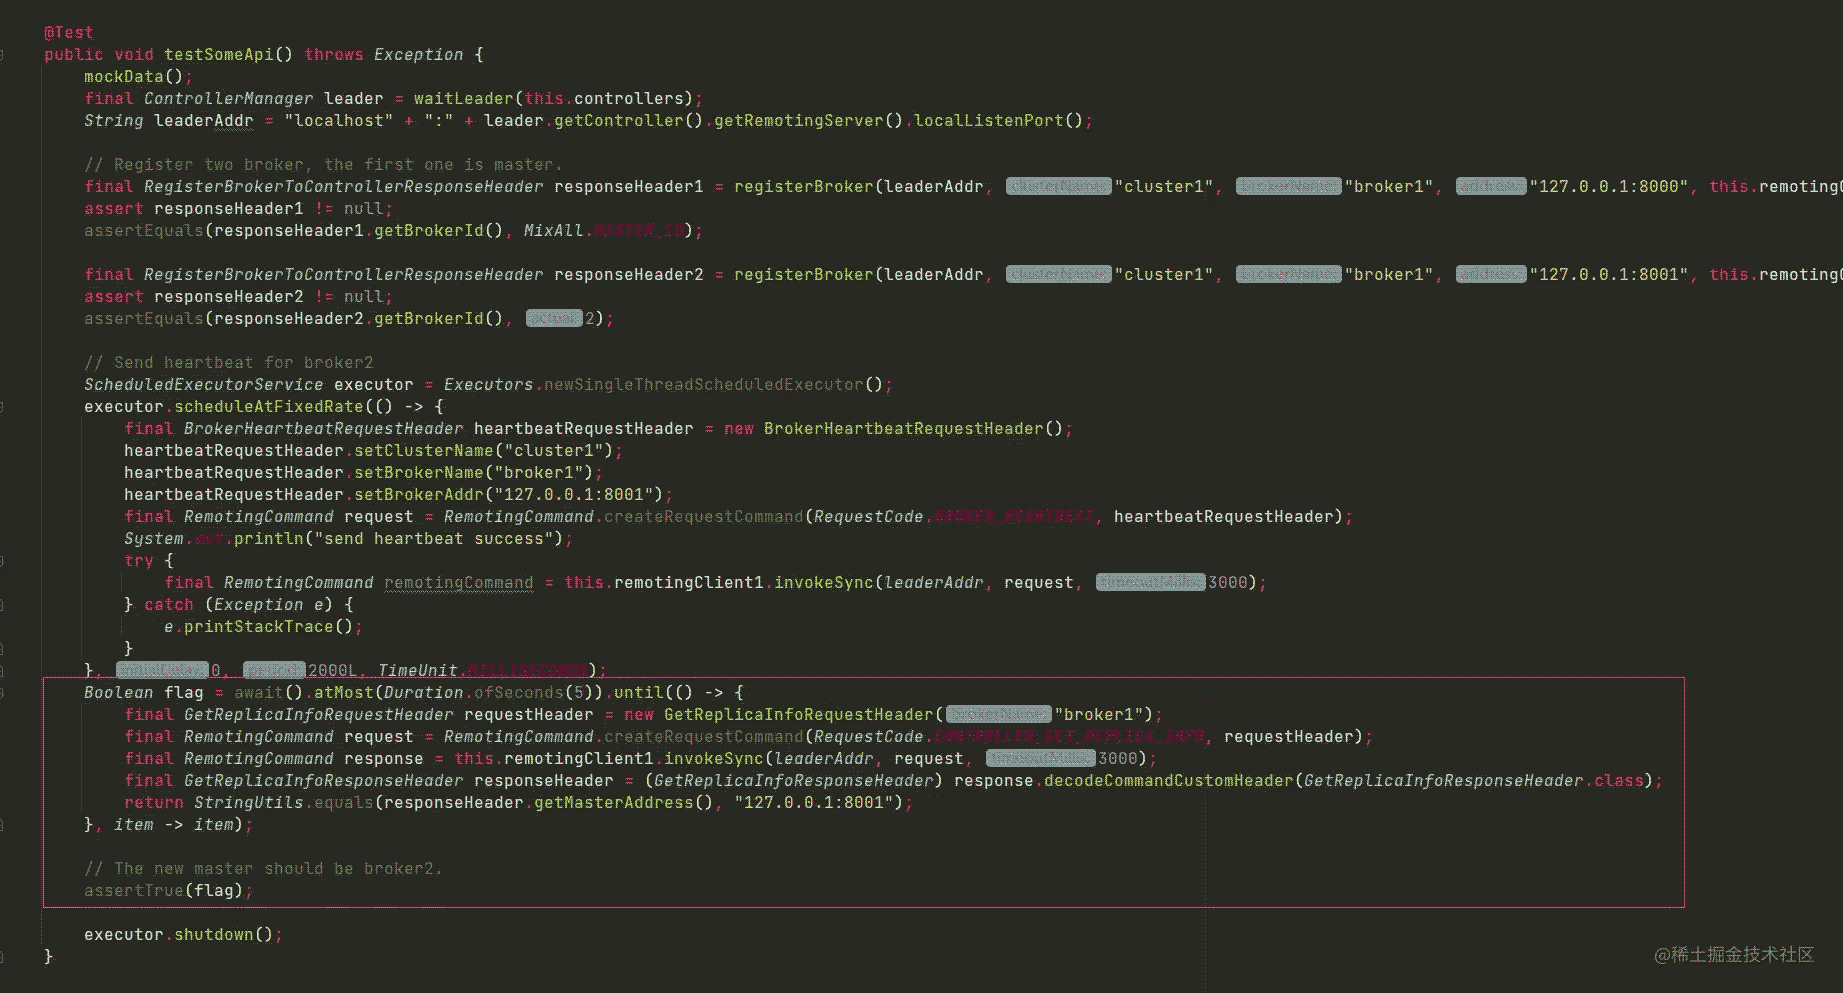Click "send heartbeat success" string literal
This screenshot has height=993, width=1843.
(433, 539)
